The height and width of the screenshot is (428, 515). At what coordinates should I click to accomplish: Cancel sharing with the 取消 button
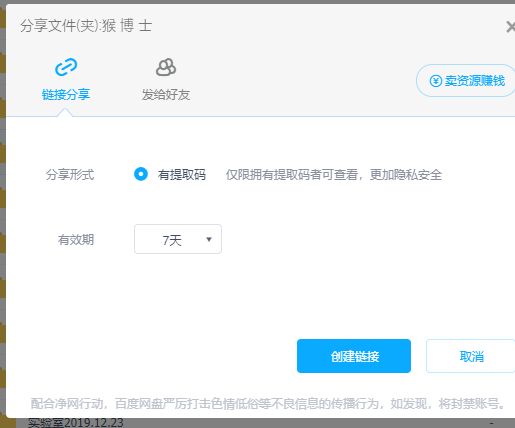coord(471,356)
